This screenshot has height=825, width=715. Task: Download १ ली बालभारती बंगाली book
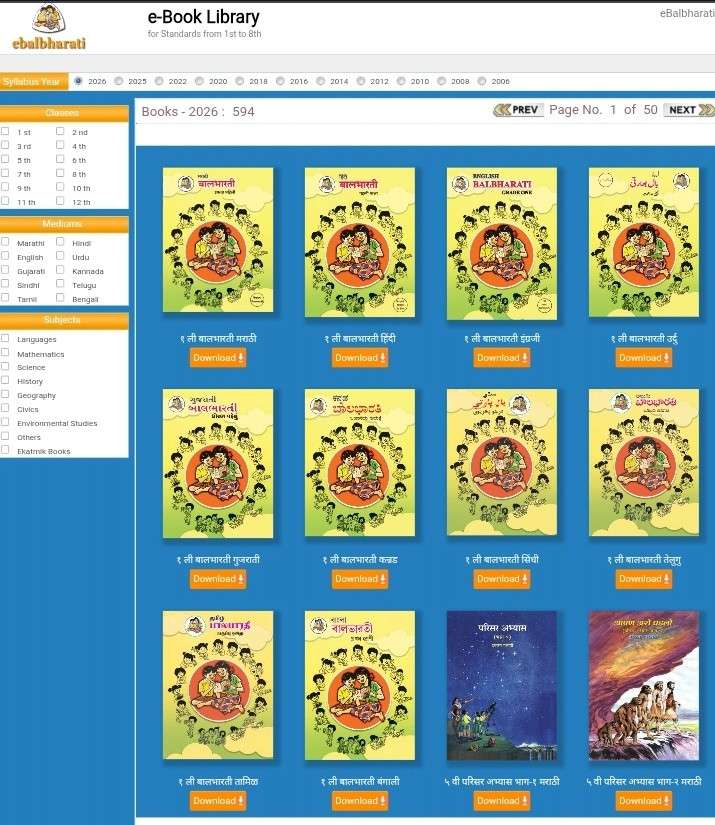click(x=360, y=801)
